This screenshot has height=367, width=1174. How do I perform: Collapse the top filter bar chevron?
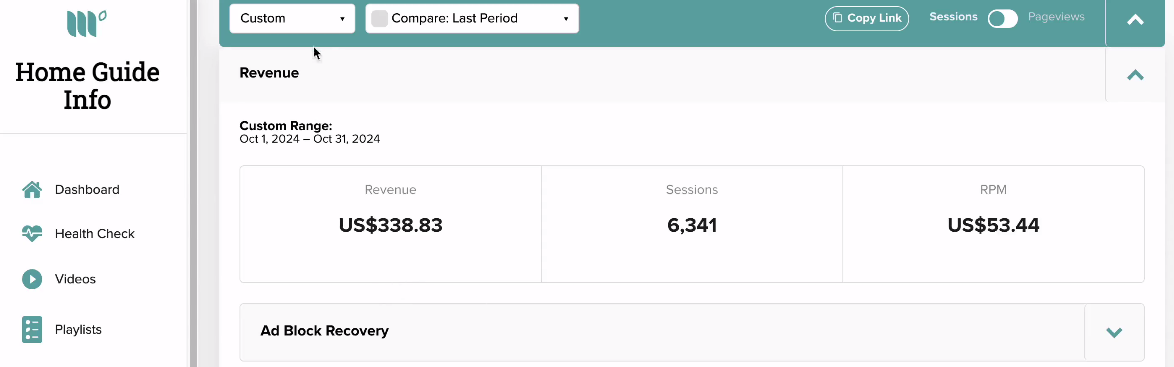pyautogui.click(x=1135, y=20)
